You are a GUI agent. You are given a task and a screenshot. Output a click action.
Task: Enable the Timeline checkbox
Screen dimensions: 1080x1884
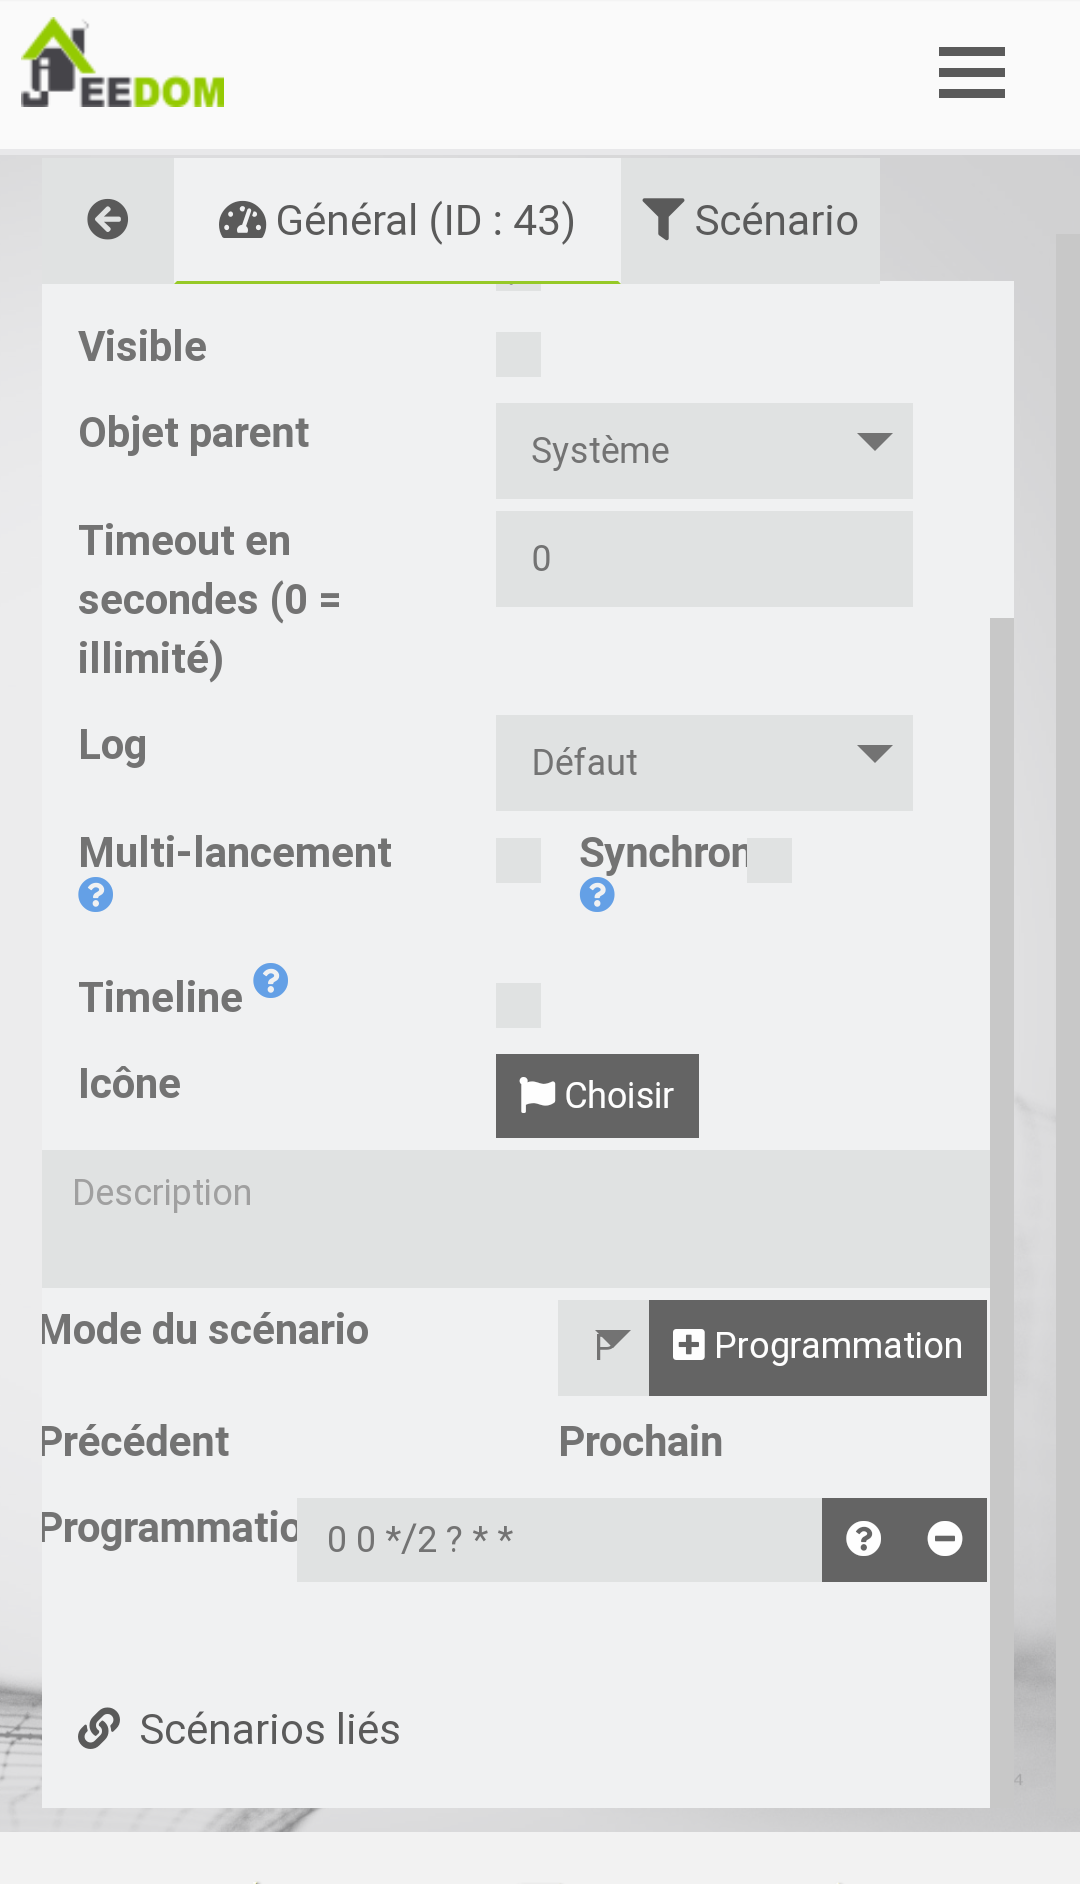click(x=518, y=1005)
